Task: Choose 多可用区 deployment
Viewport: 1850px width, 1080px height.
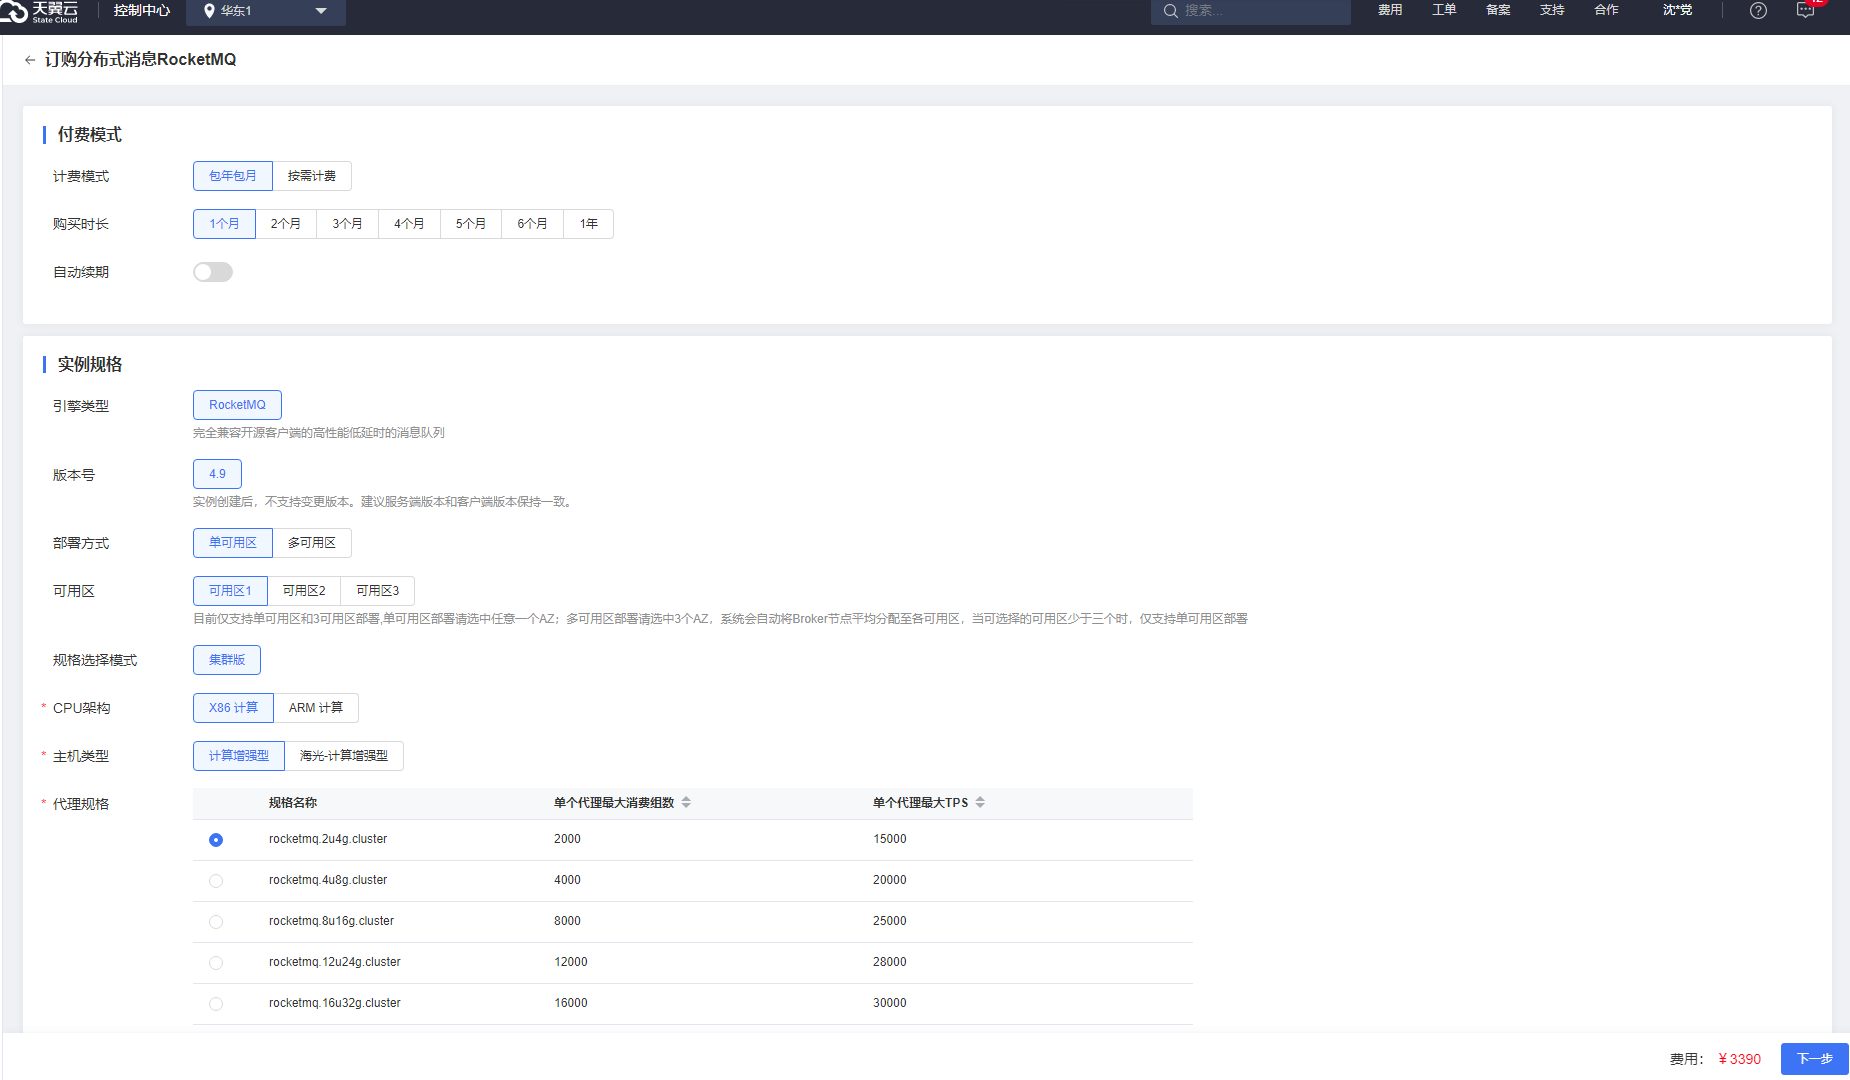Action: [x=312, y=543]
